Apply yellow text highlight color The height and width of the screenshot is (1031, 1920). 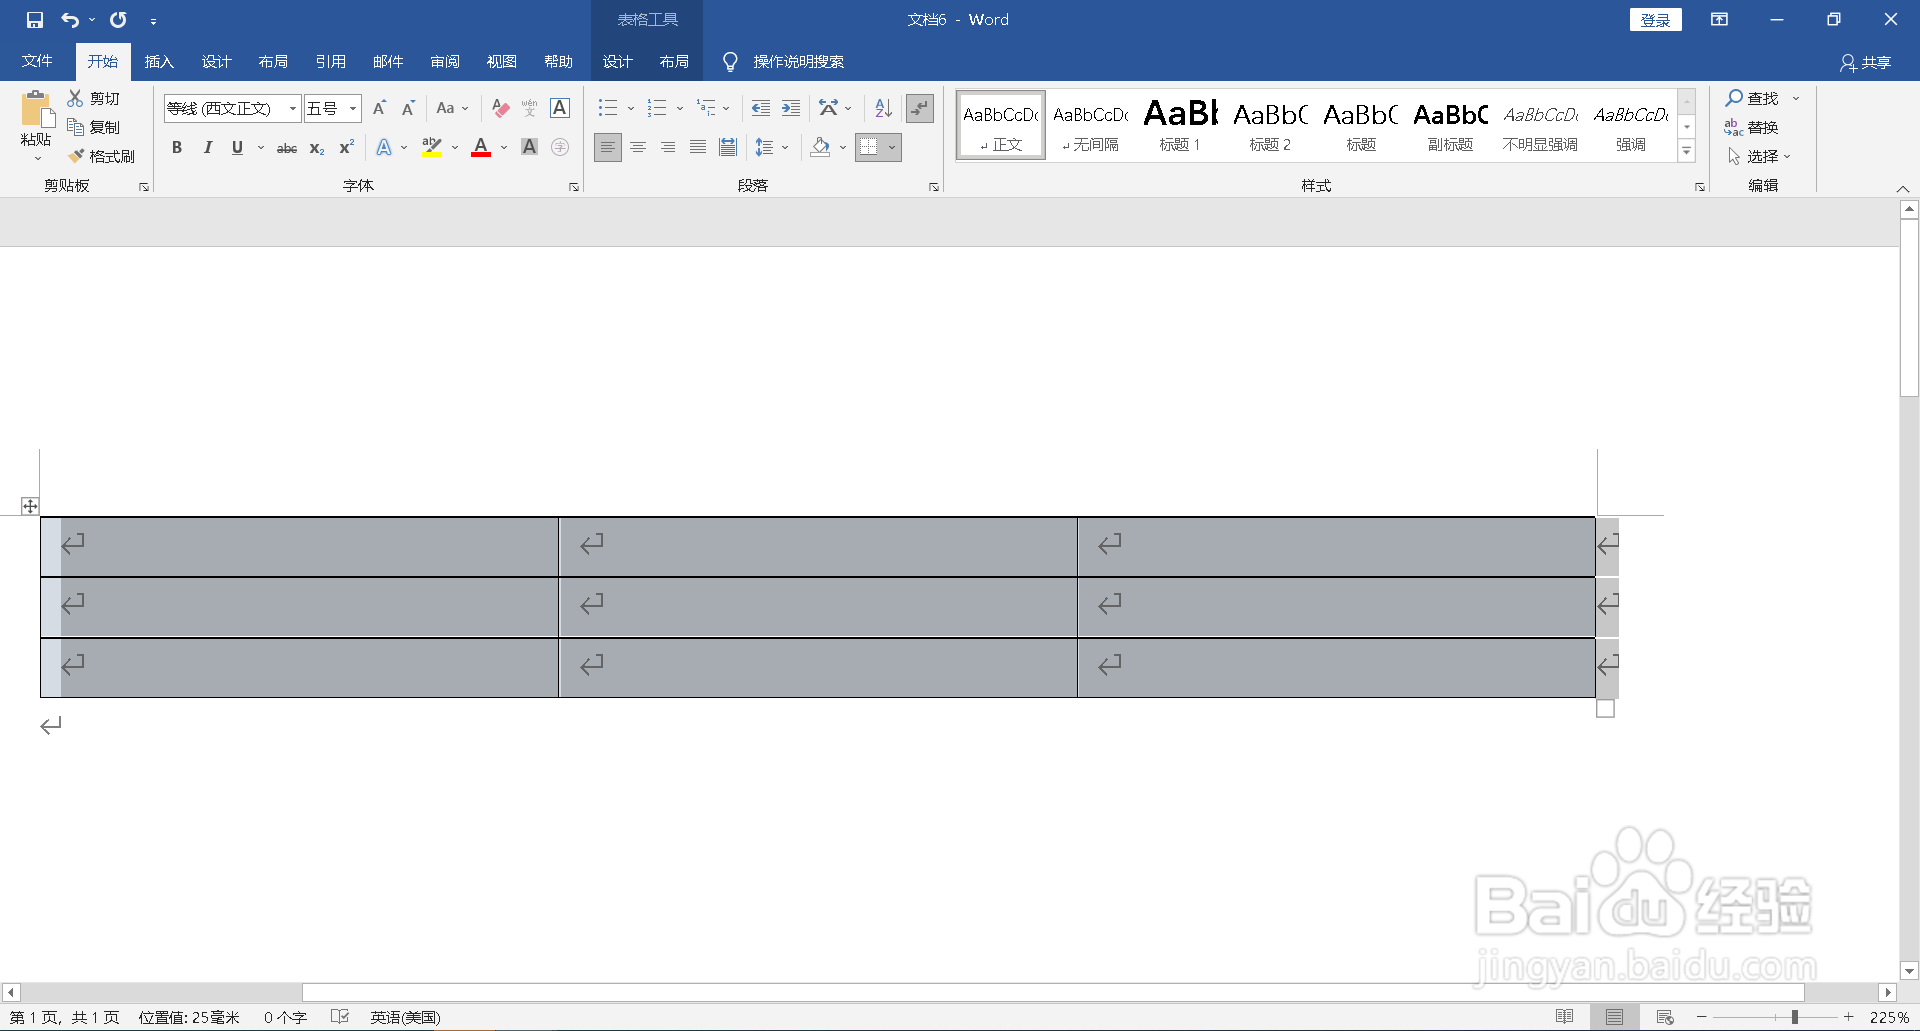point(432,148)
